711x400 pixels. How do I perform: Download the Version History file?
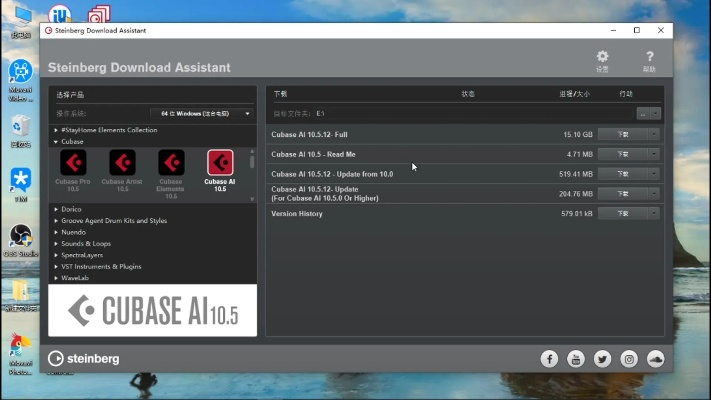(x=623, y=213)
